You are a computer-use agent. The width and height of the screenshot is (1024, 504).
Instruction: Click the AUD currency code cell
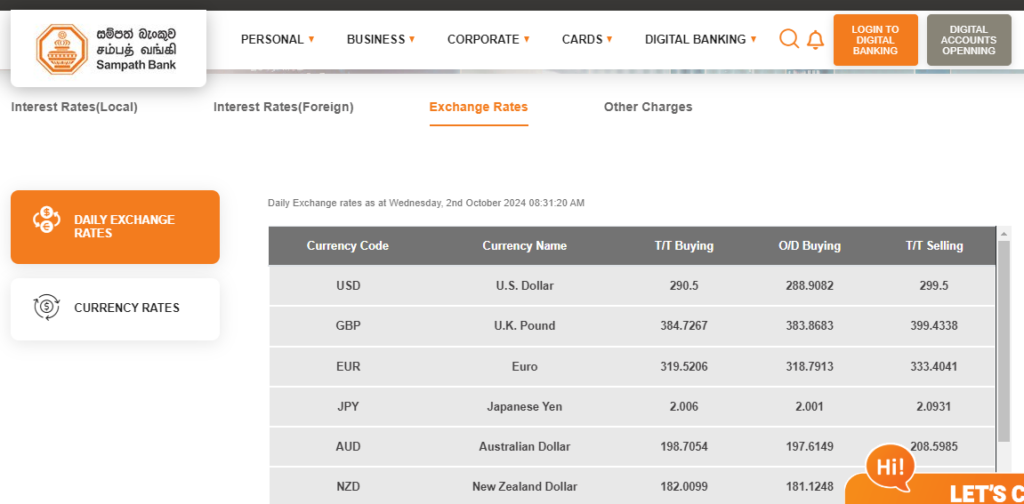[x=348, y=447]
